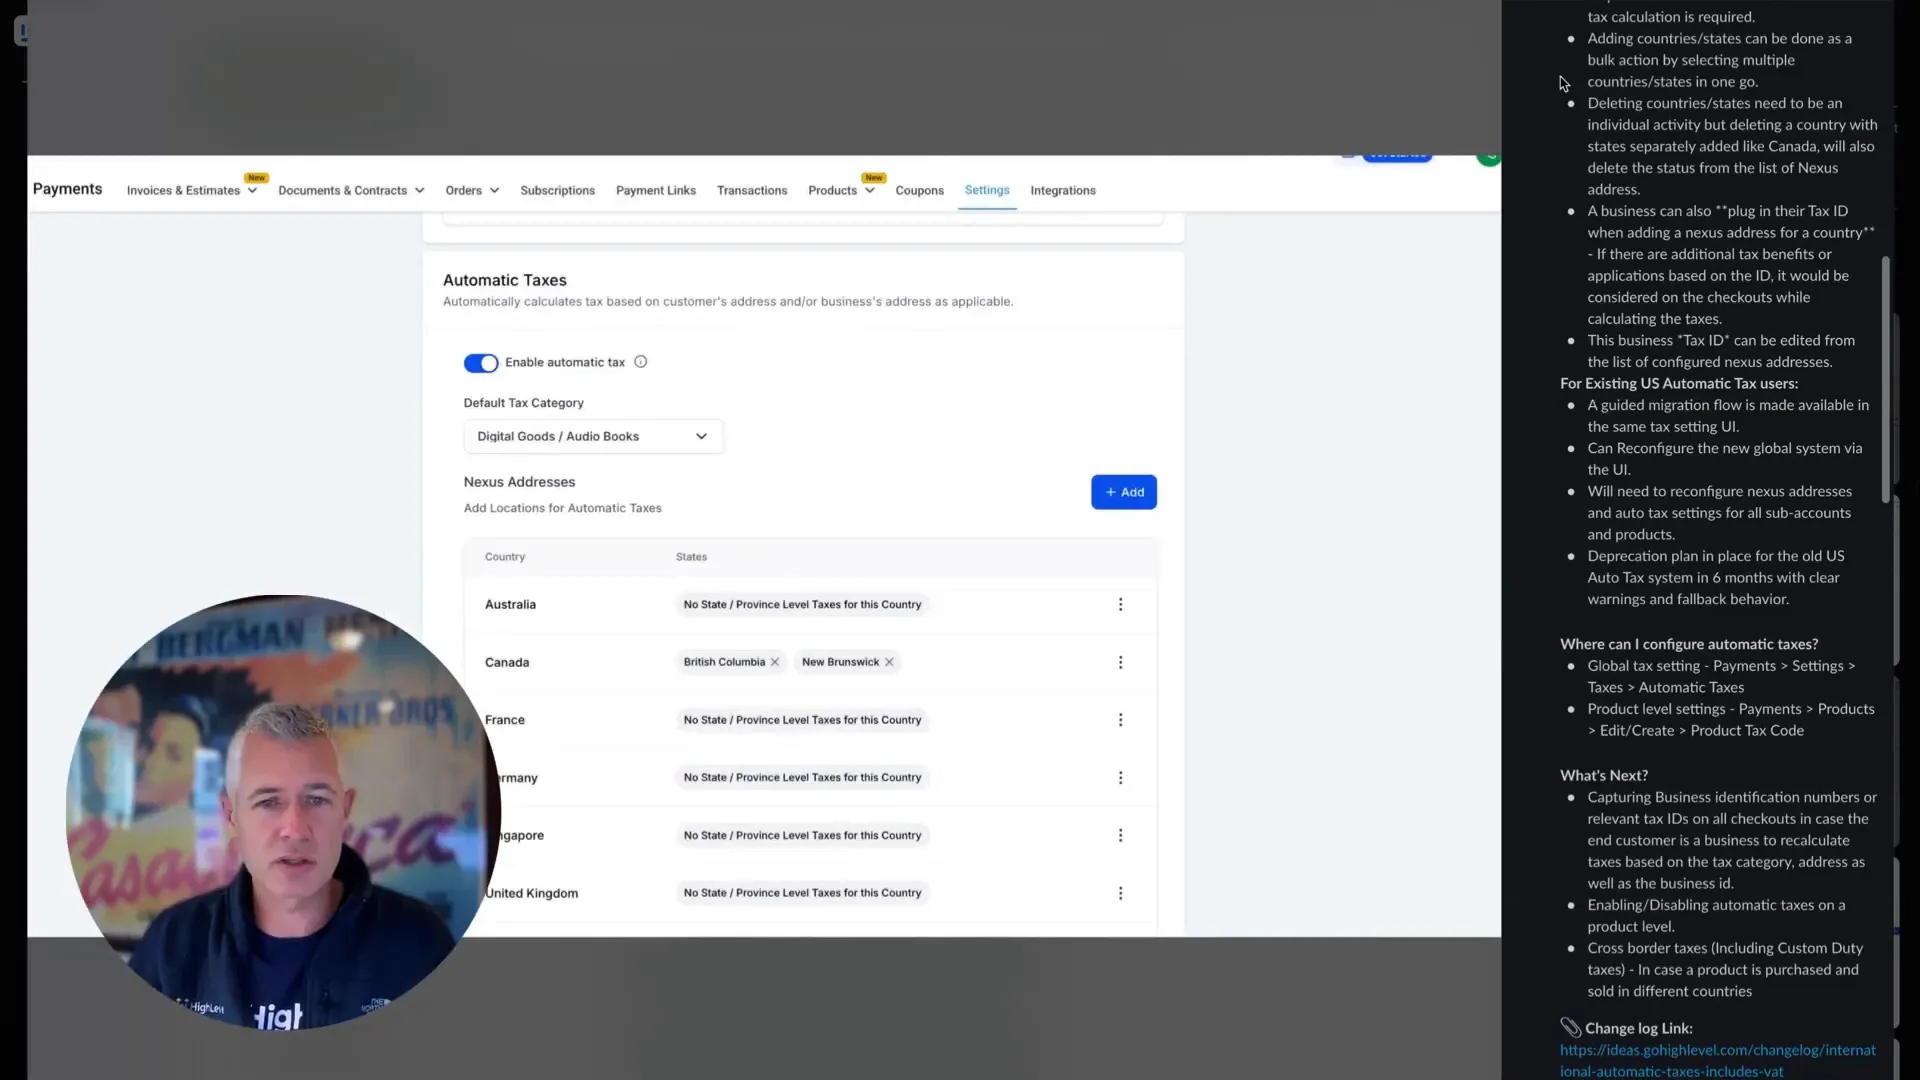
Task: Open the Integrations tab
Action: (1063, 190)
